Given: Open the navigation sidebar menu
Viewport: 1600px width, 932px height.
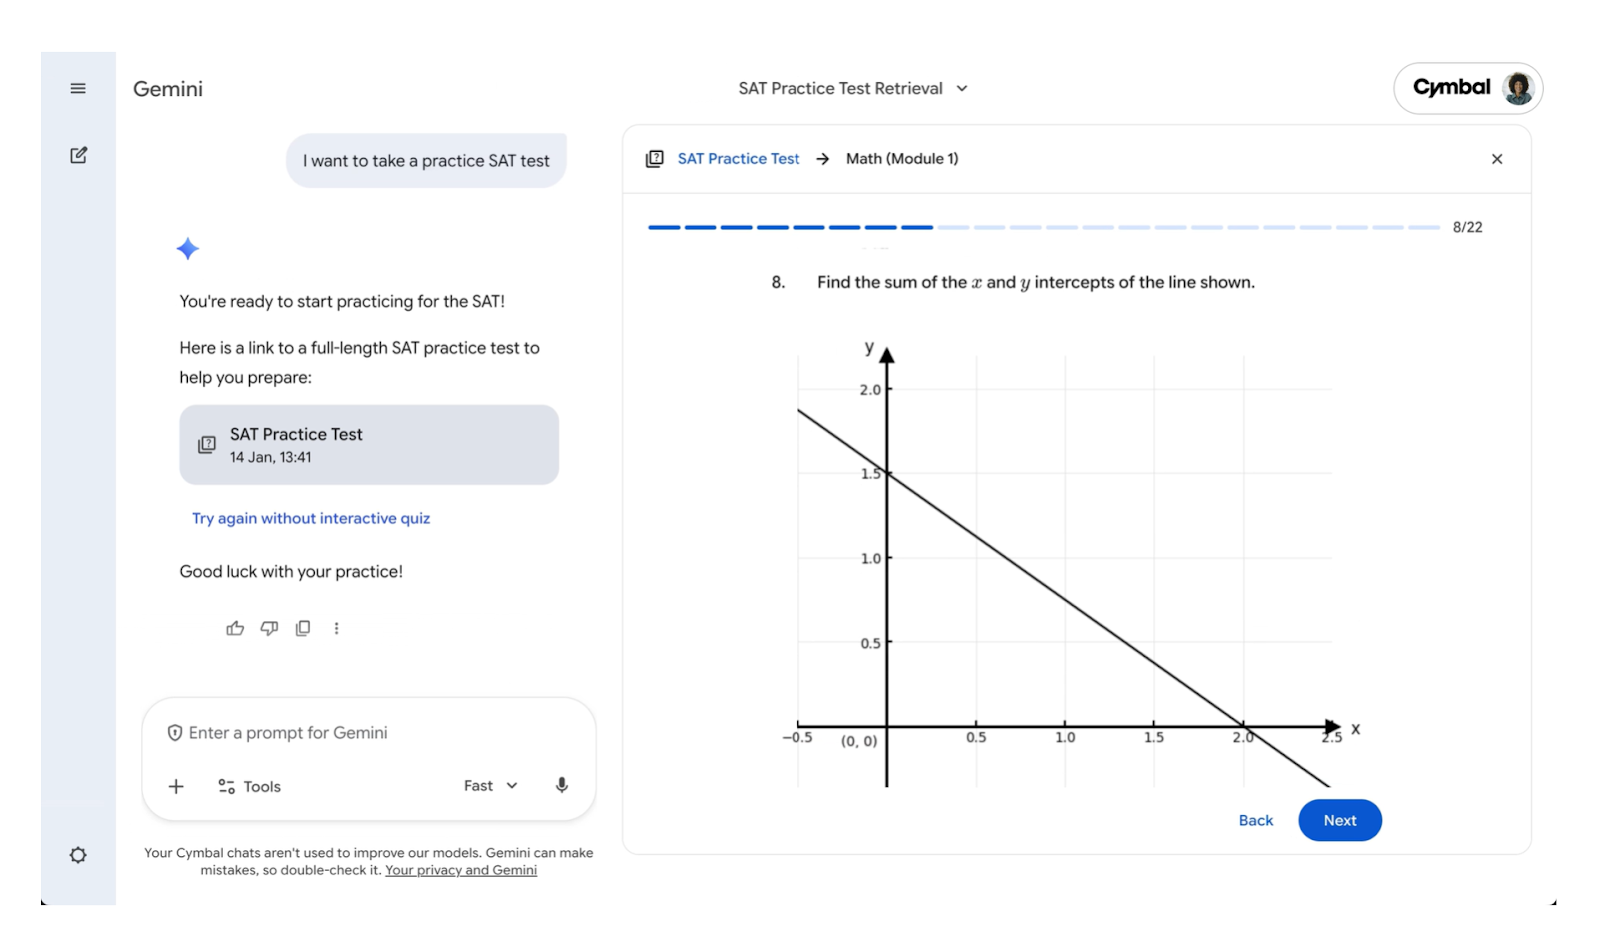Looking at the screenshot, I should pyautogui.click(x=77, y=88).
